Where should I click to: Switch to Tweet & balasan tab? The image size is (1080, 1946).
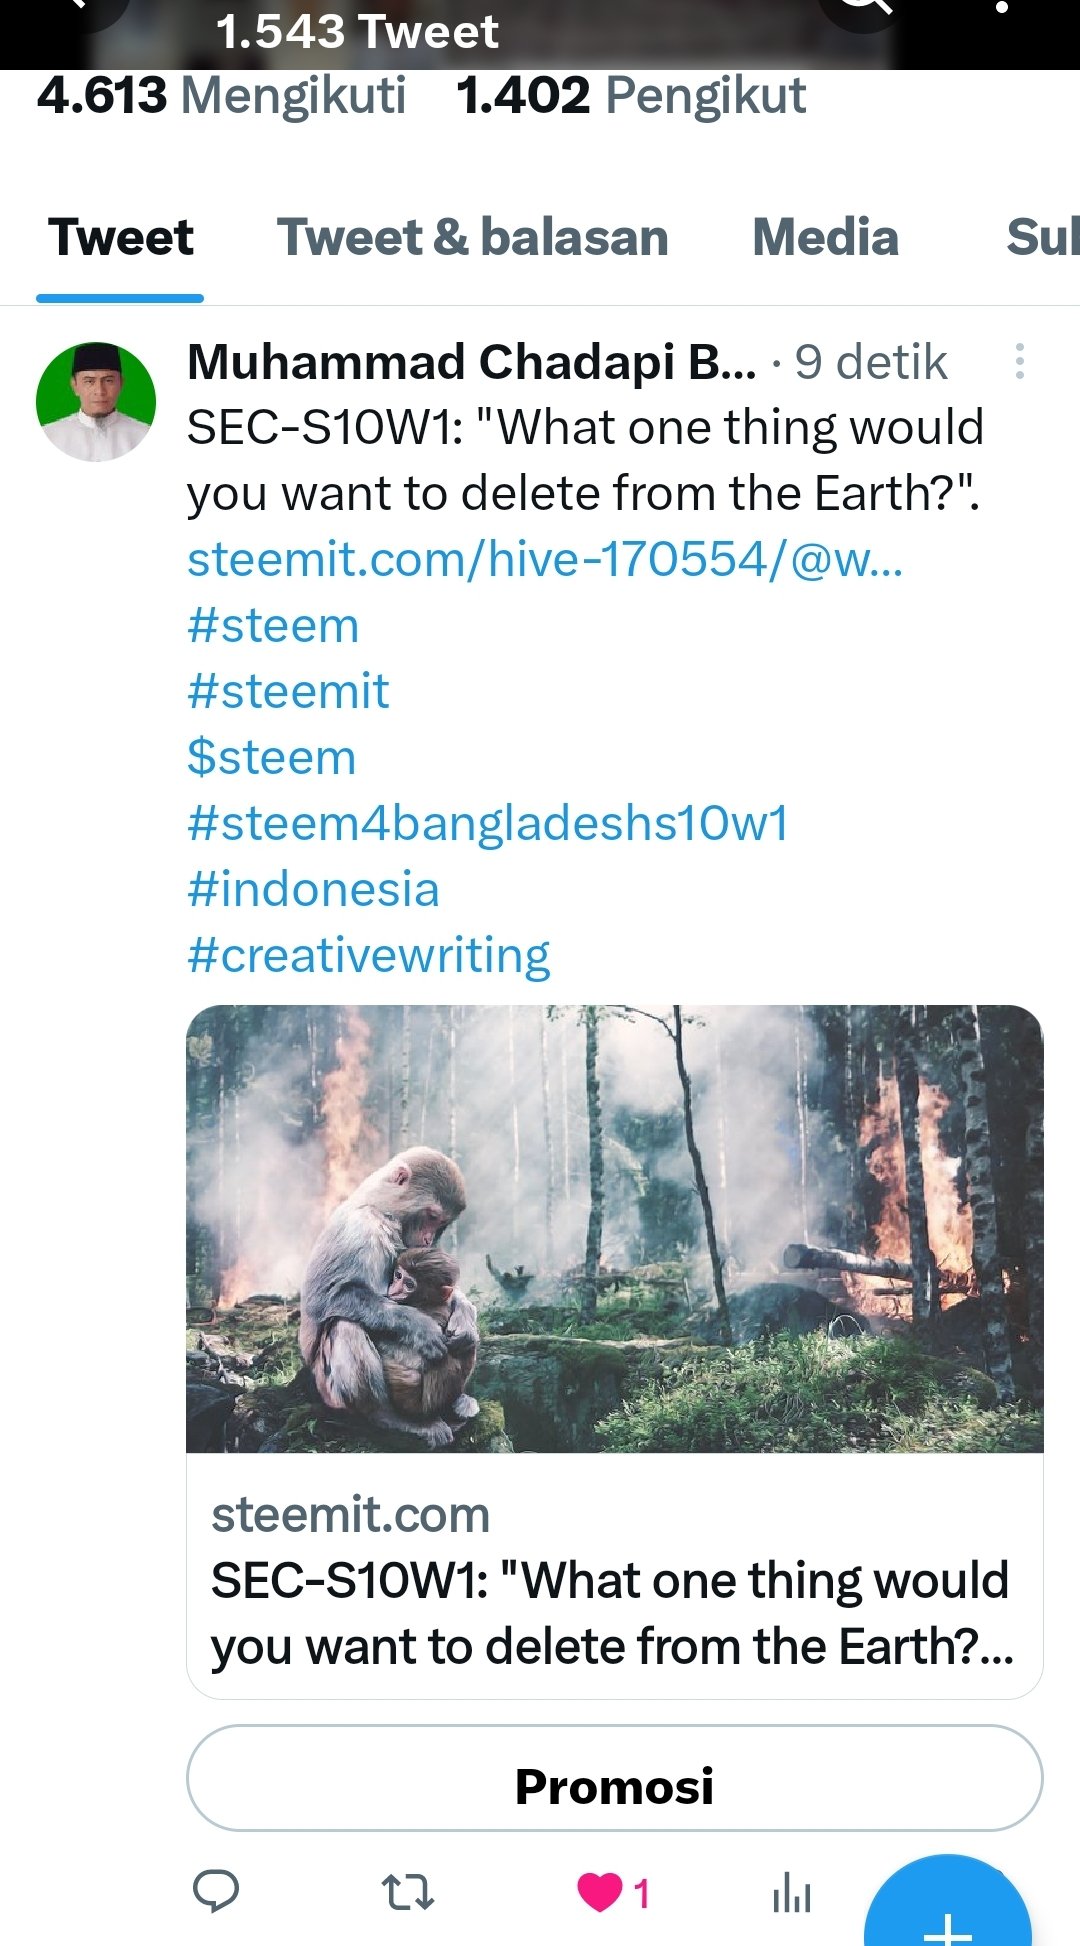[472, 238]
